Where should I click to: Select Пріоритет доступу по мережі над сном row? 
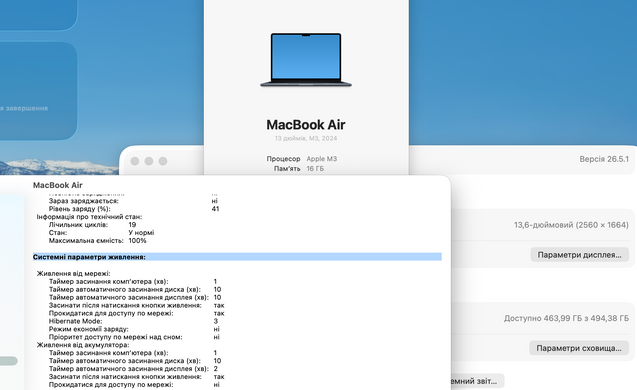(x=134, y=337)
